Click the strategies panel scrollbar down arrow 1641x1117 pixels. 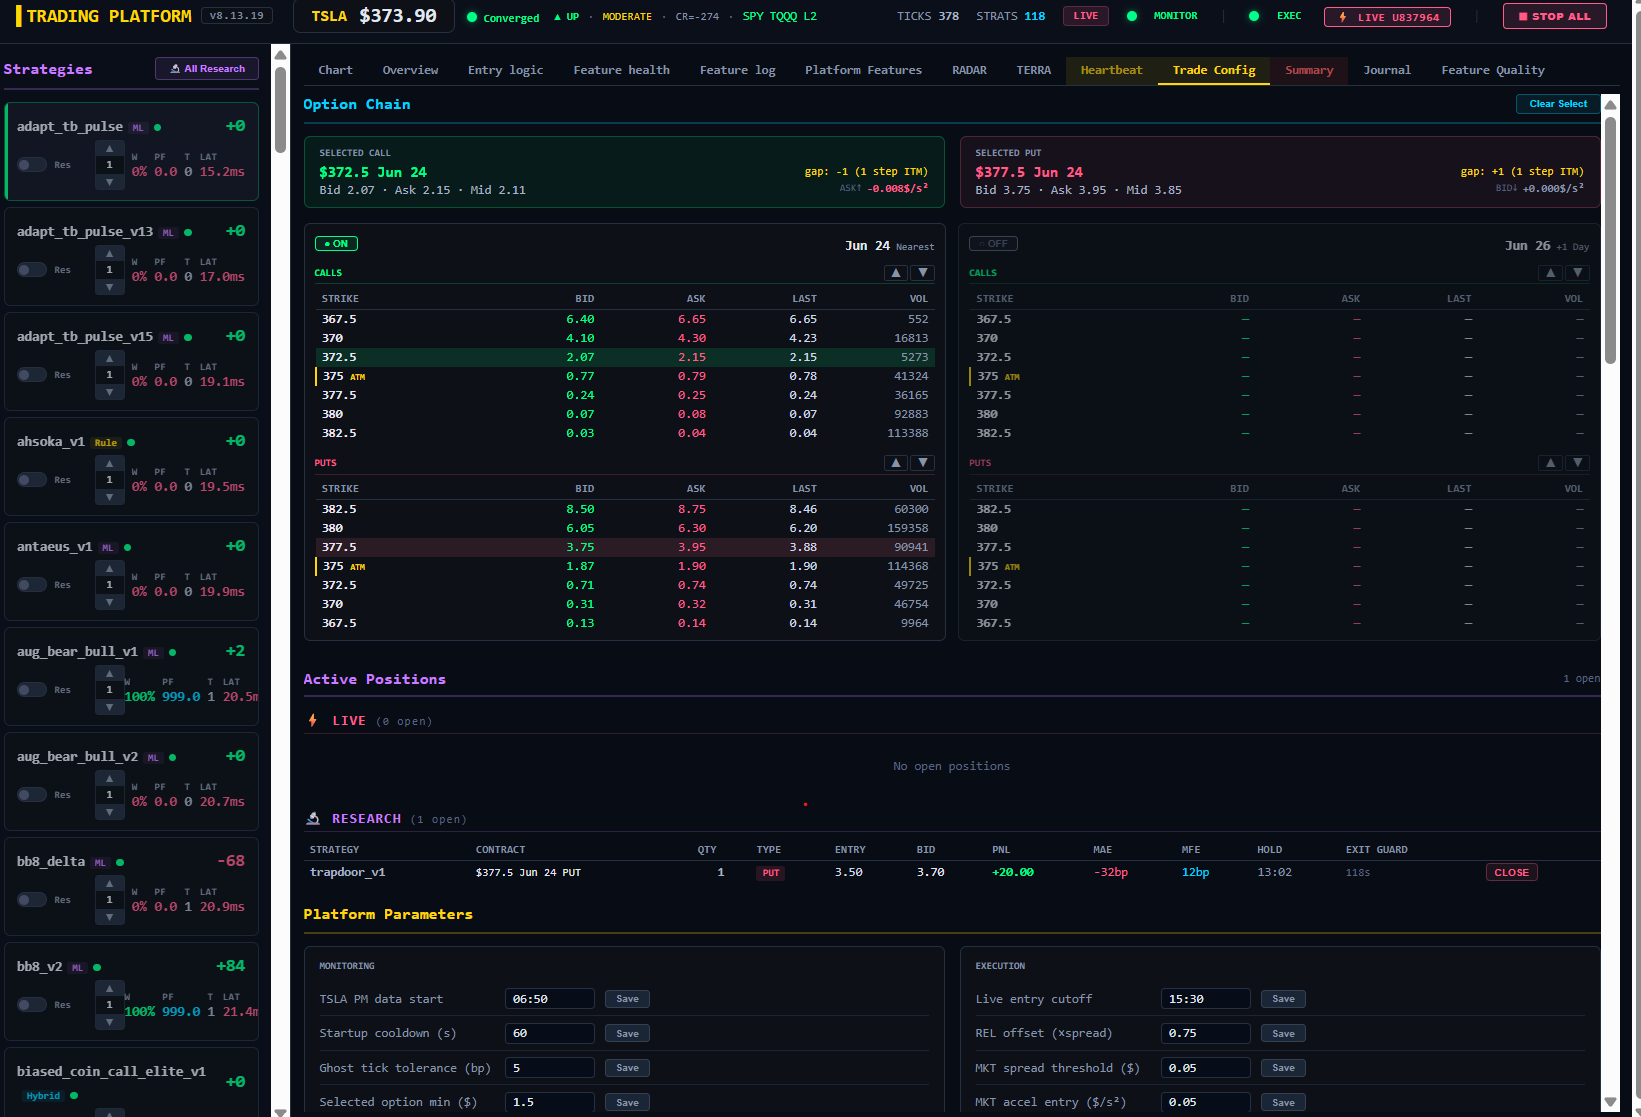coord(280,1110)
